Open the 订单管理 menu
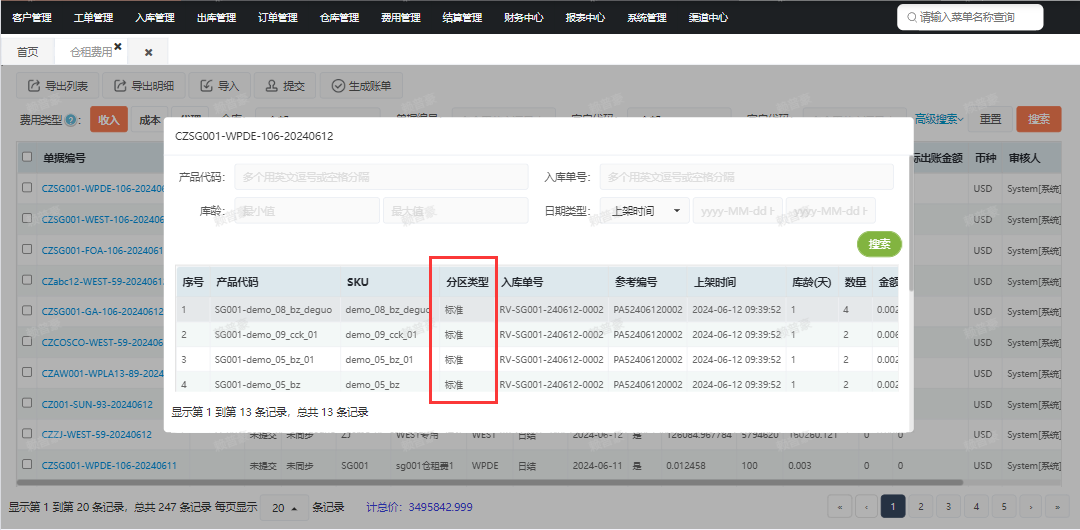The width and height of the screenshot is (1080, 530). pos(278,17)
